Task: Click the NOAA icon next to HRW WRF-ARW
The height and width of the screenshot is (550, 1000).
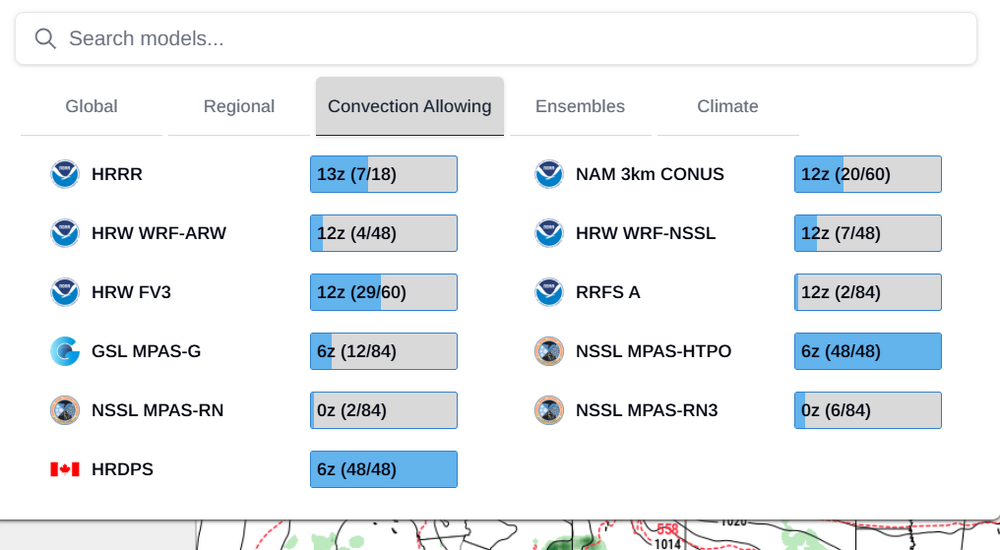Action: click(65, 233)
